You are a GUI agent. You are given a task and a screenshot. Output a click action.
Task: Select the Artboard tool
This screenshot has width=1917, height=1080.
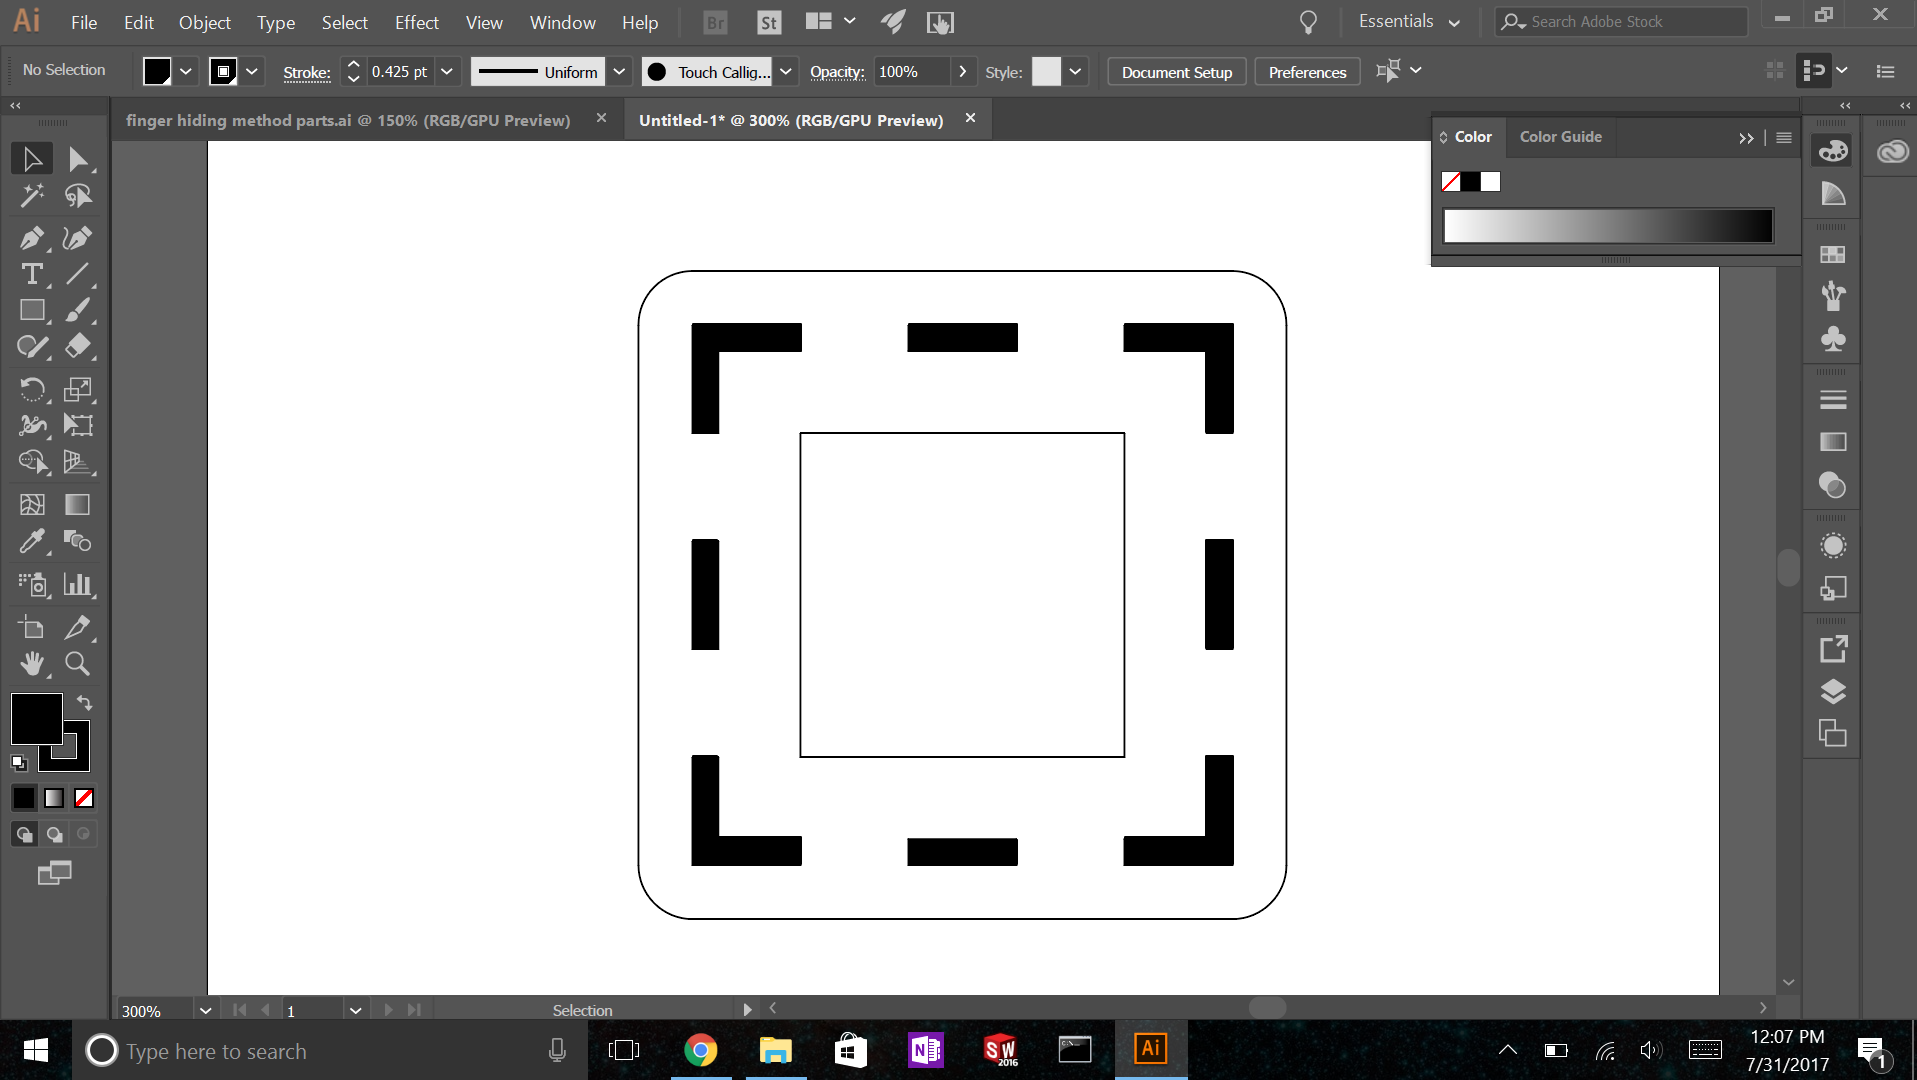click(32, 628)
